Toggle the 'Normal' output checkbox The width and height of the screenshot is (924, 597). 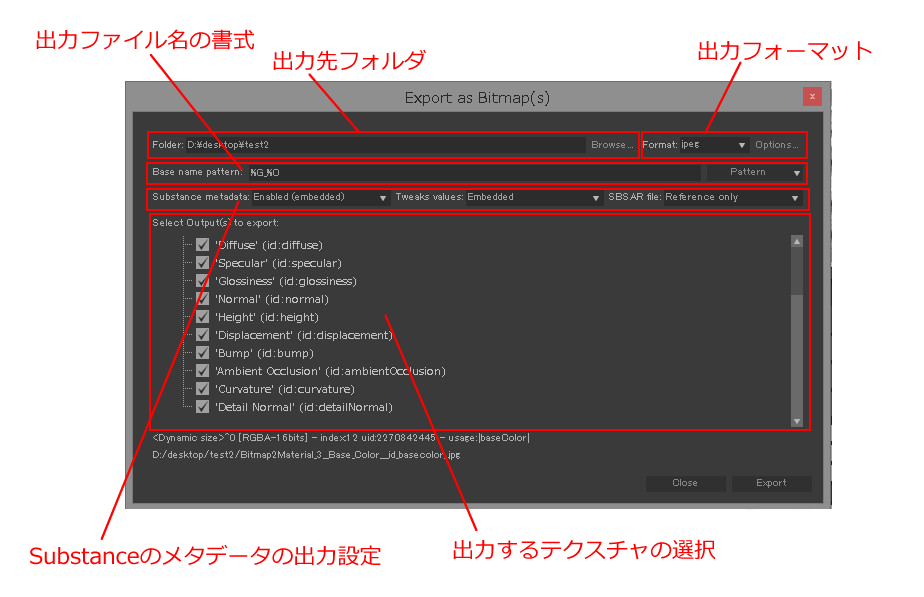[x=203, y=299]
